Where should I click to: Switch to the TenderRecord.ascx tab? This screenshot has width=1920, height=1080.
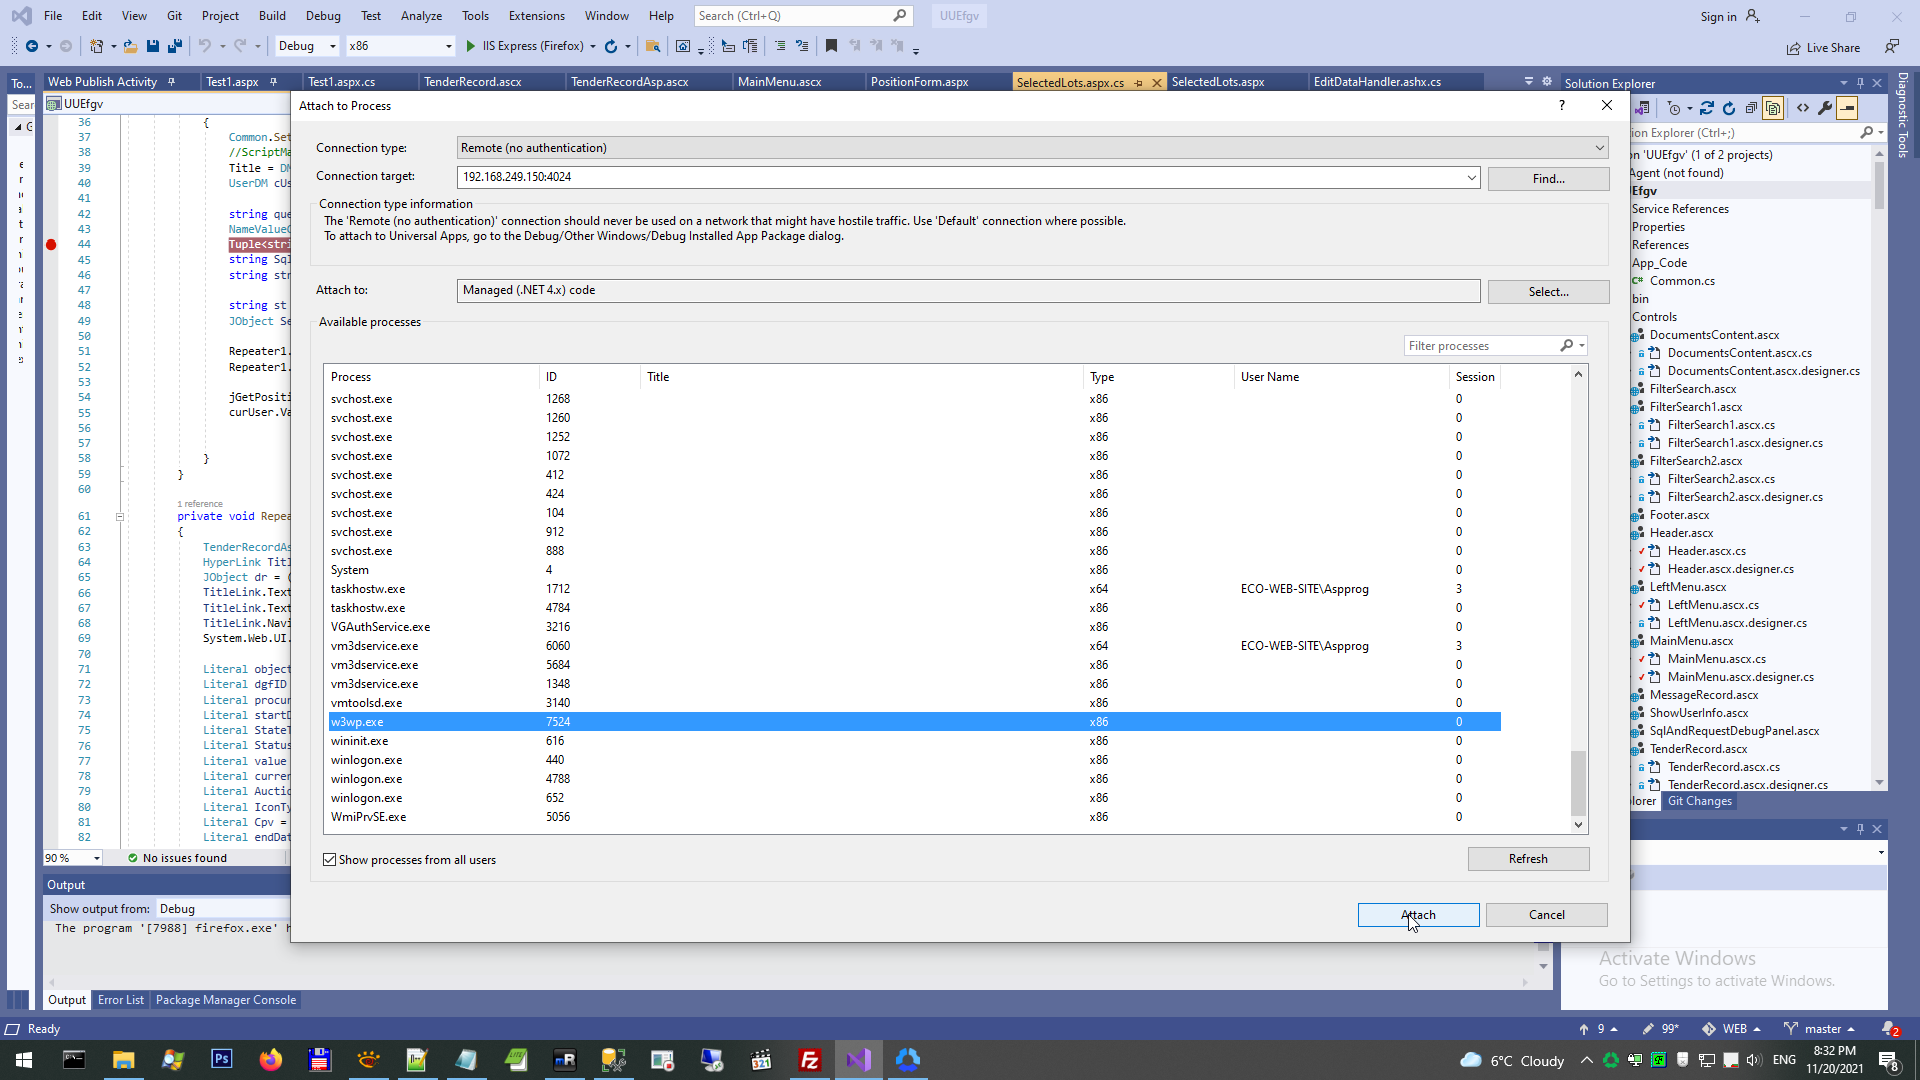coord(472,82)
